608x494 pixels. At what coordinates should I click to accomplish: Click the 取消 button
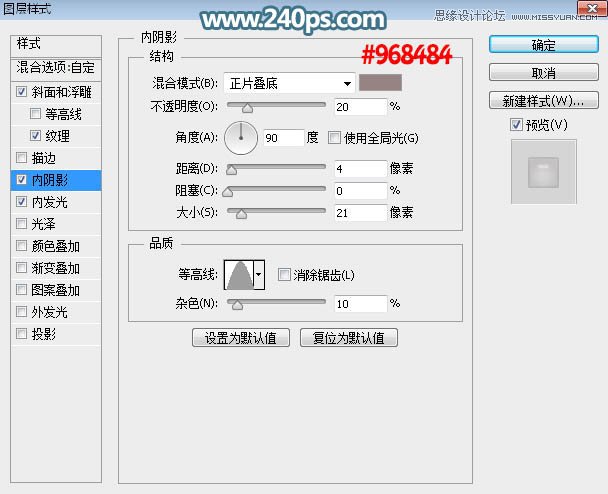(x=544, y=73)
